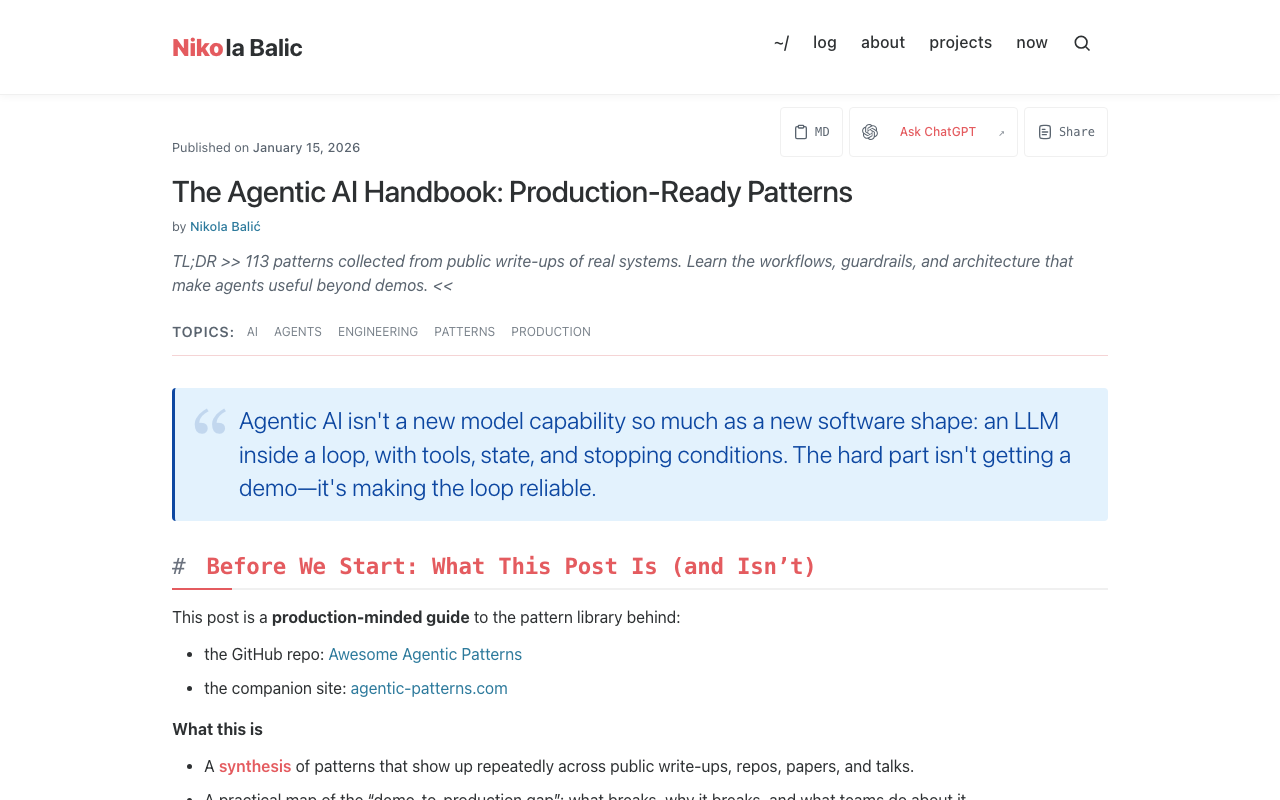Screen dimensions: 1280x800
Task: Open the search icon in the header
Action: click(1080, 42)
